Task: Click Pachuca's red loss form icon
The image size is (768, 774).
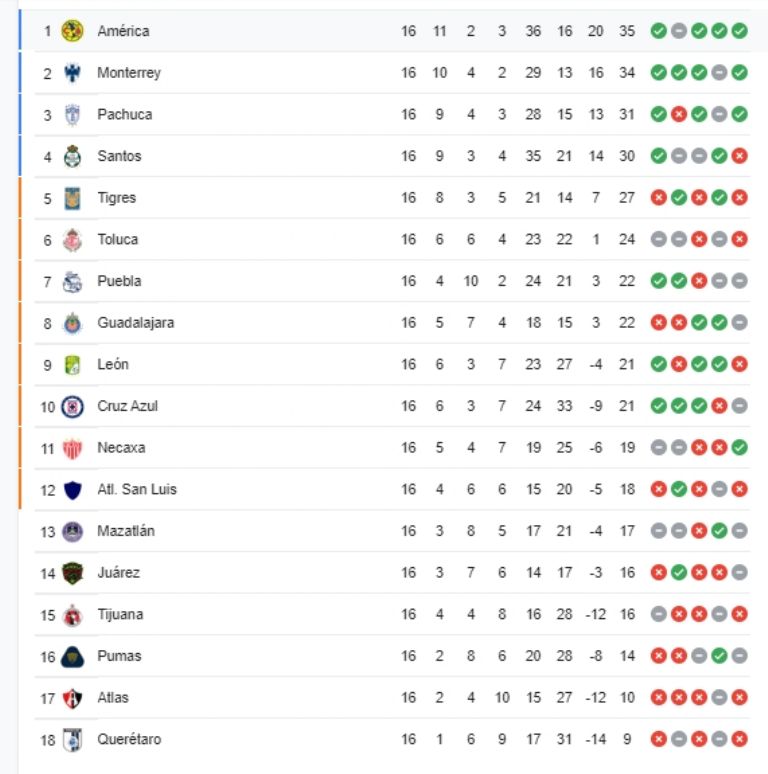Action: tap(678, 115)
